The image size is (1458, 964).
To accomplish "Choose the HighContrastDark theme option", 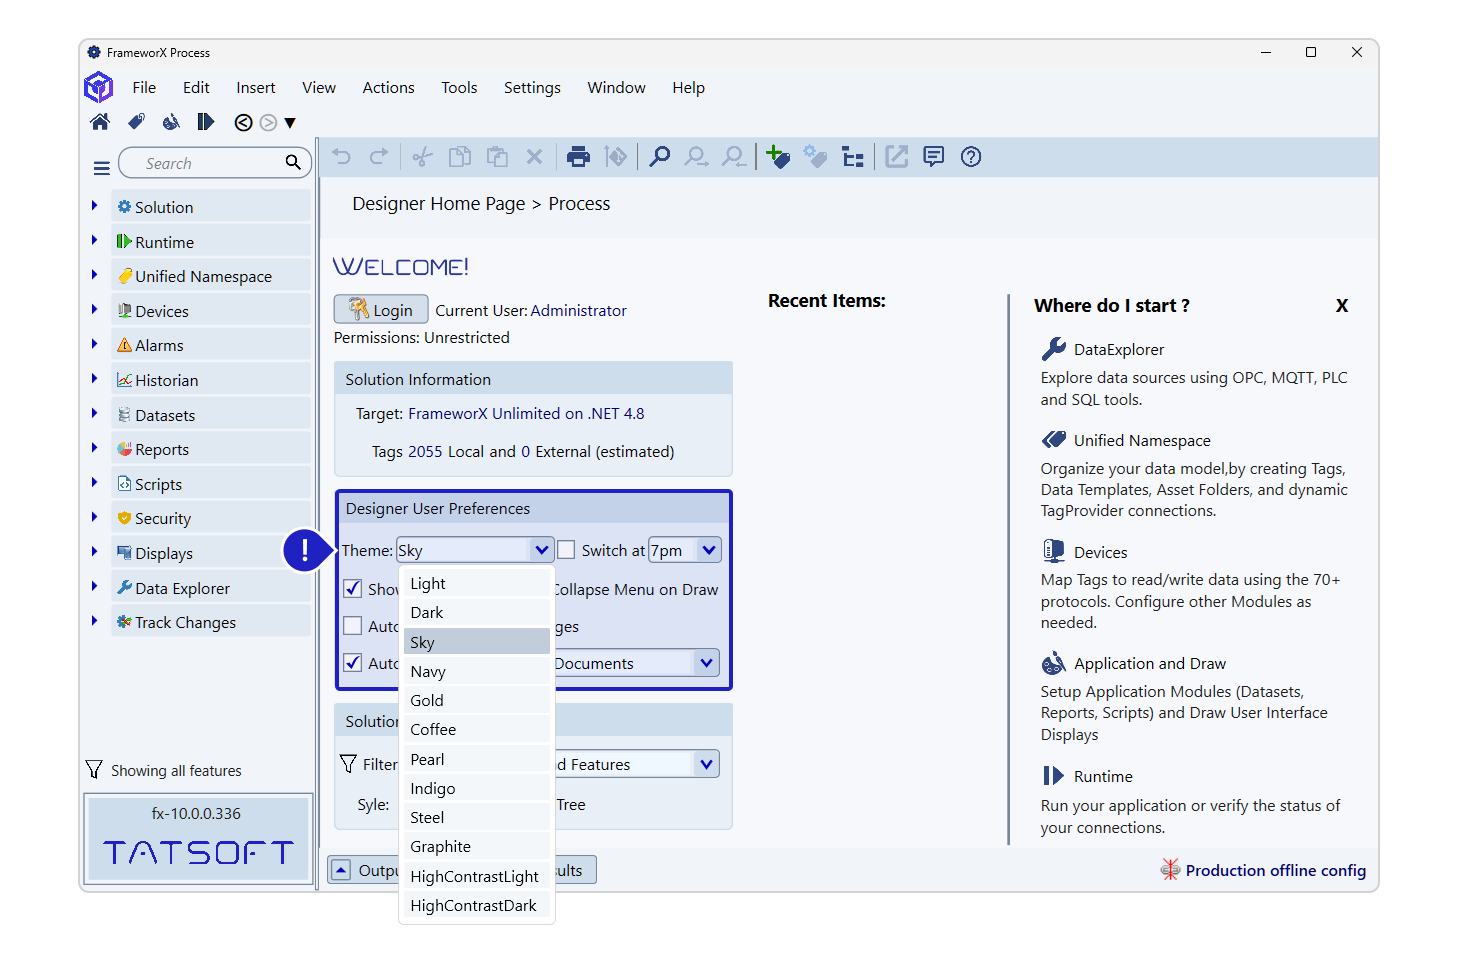I will click(477, 906).
